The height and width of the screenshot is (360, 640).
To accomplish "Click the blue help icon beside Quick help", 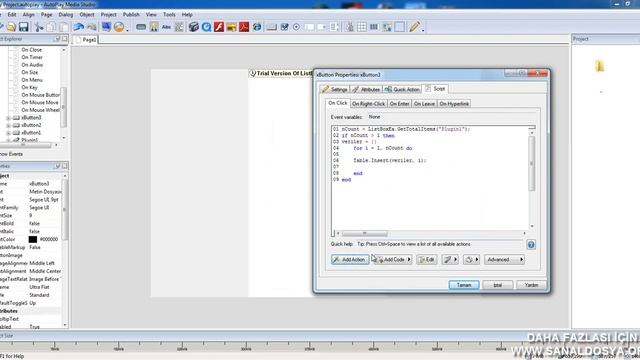I will click(x=531, y=244).
